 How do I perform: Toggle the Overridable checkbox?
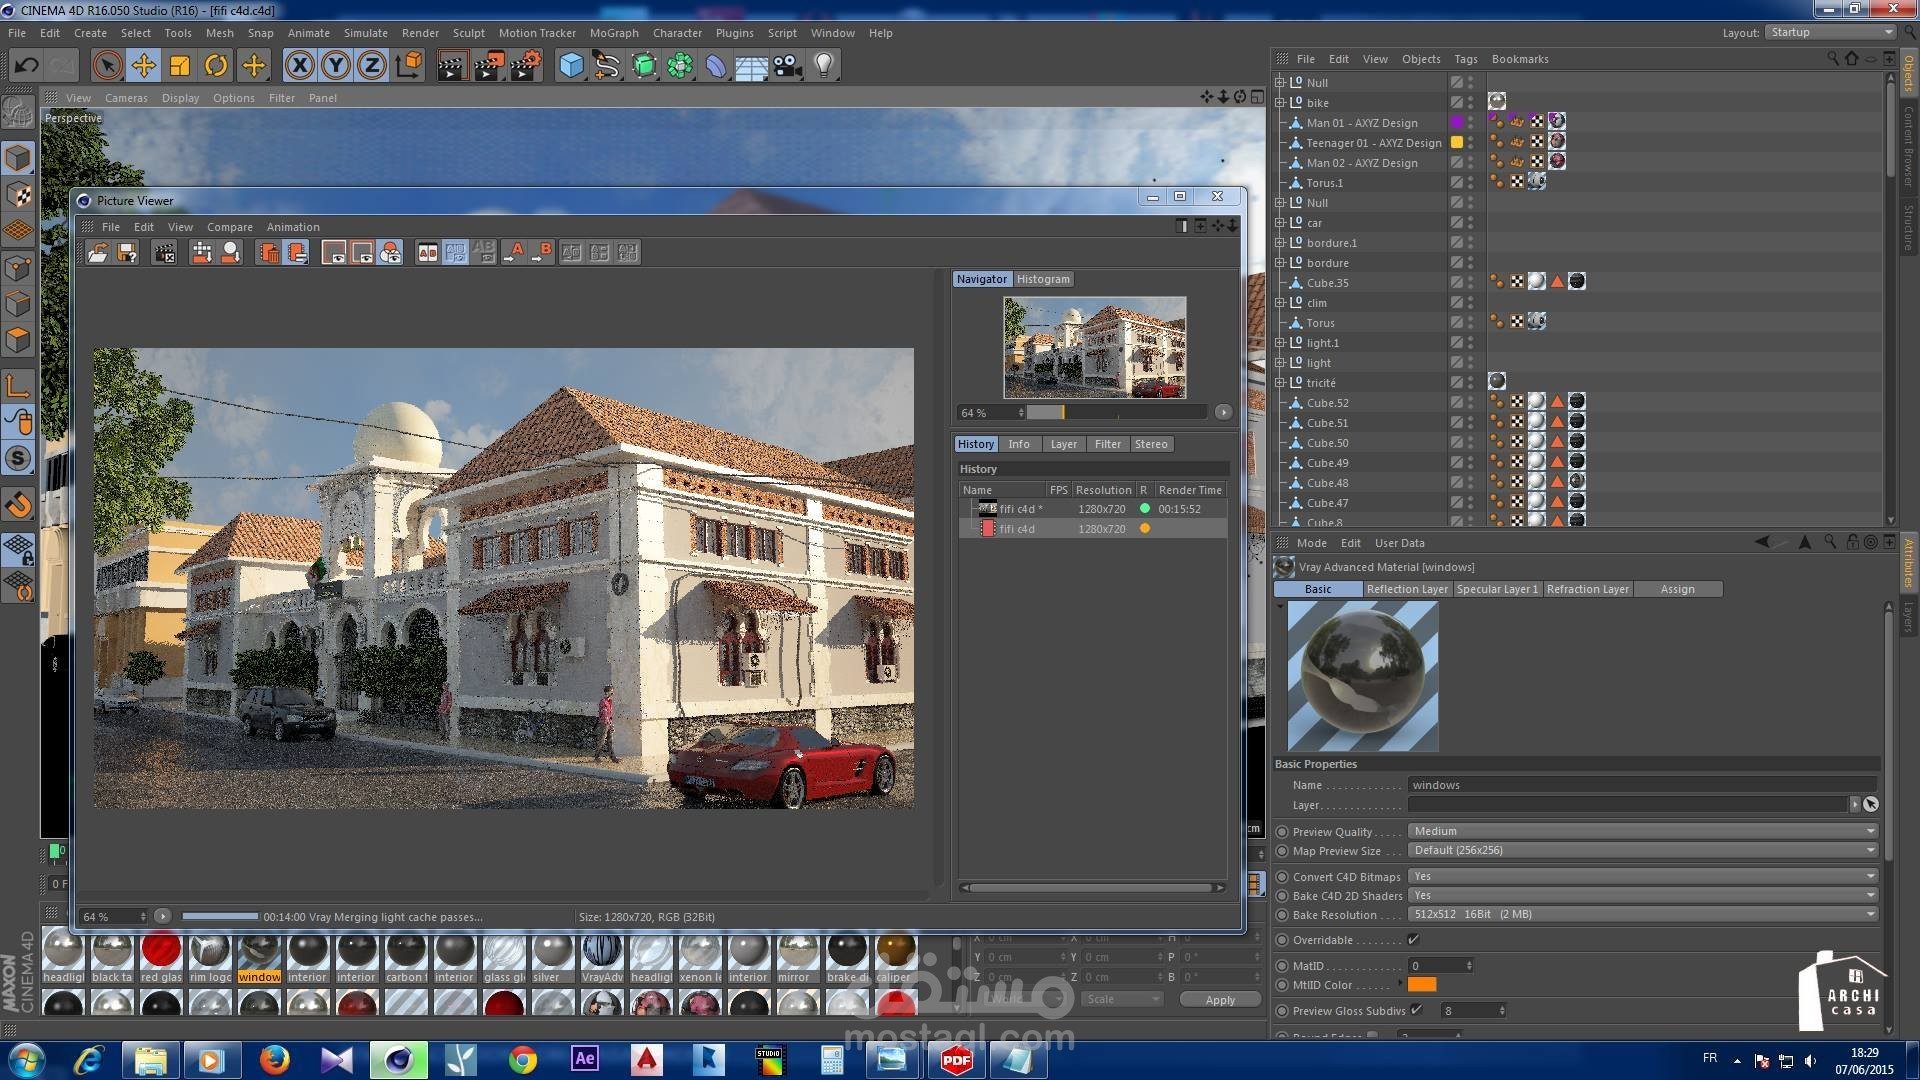pyautogui.click(x=1413, y=940)
